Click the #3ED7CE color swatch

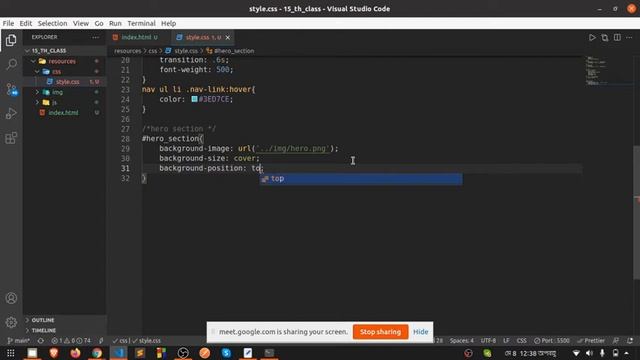[194, 99]
